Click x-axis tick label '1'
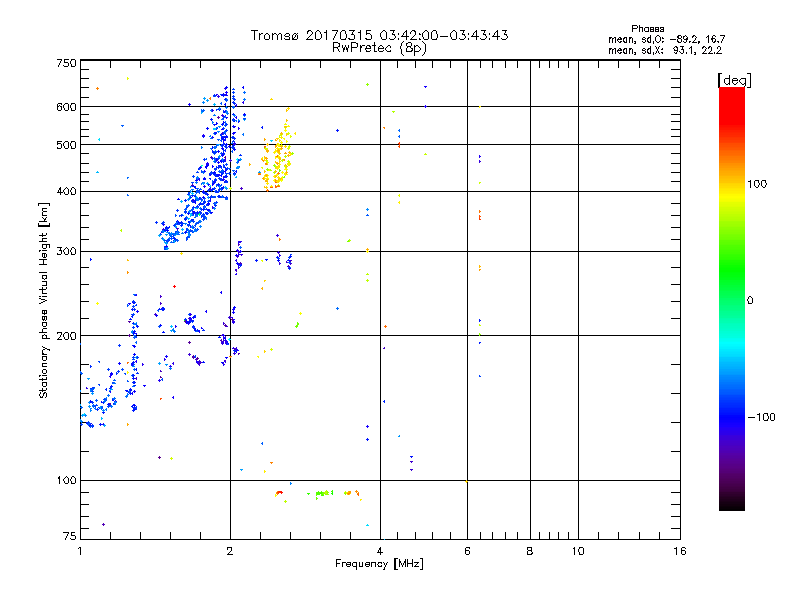This screenshot has height=600, width=800. 80,551
